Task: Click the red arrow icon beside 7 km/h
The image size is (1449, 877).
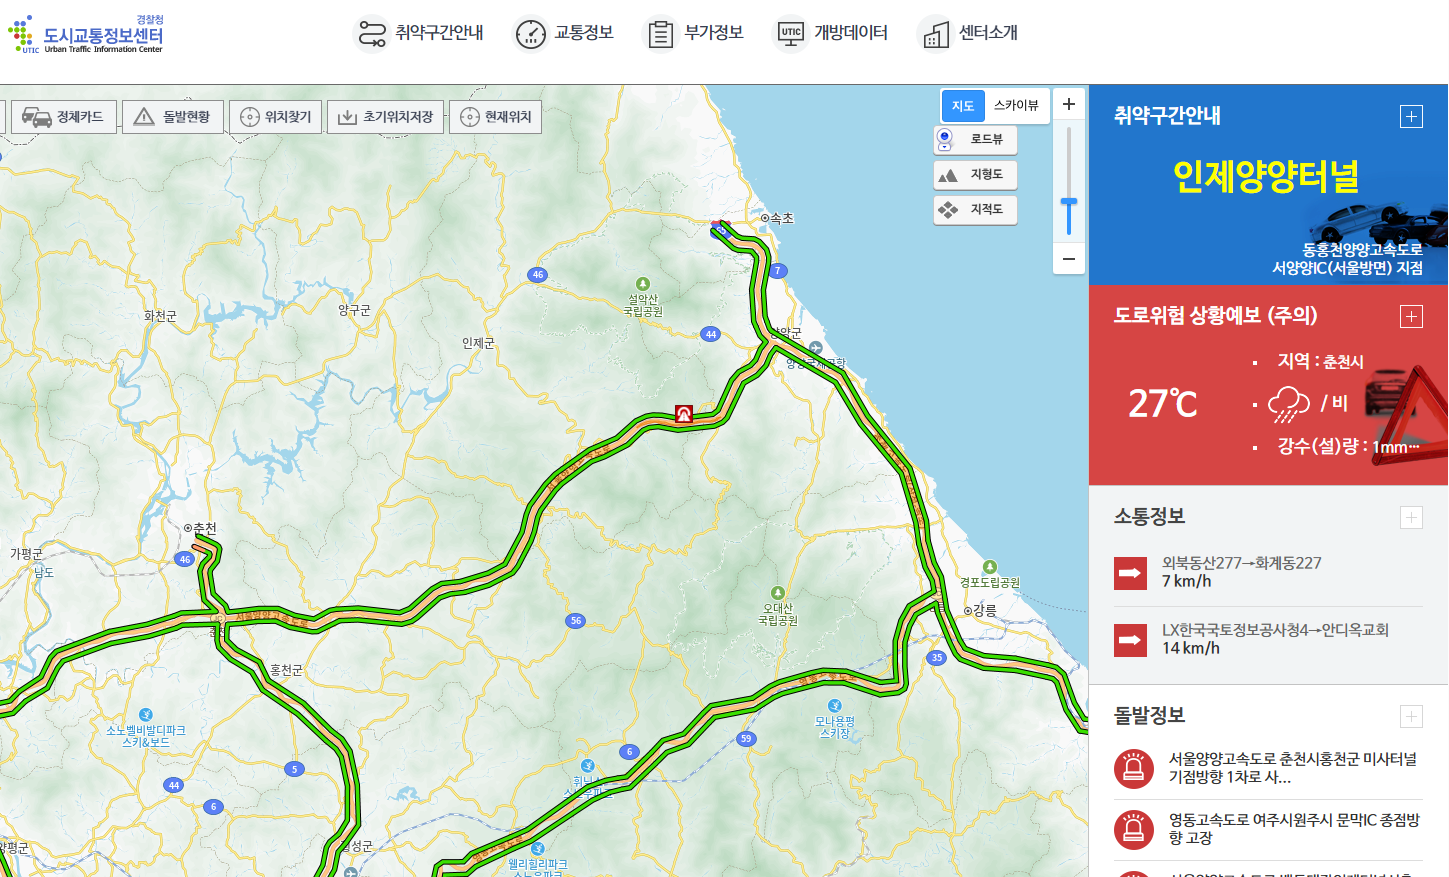Action: pos(1130,573)
